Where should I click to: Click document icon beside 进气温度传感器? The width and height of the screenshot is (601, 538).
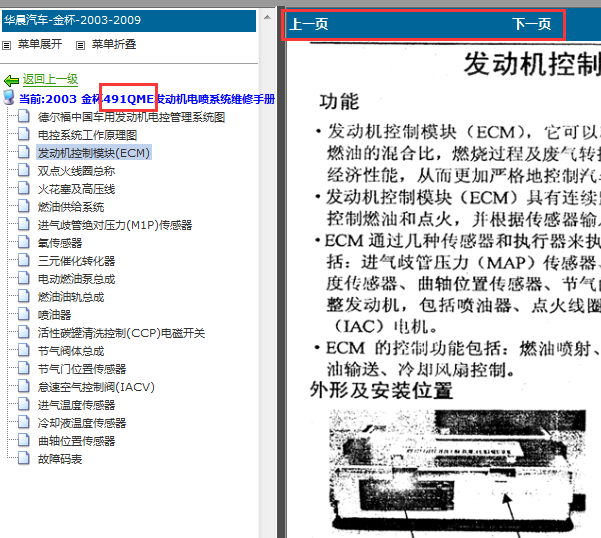[24, 404]
